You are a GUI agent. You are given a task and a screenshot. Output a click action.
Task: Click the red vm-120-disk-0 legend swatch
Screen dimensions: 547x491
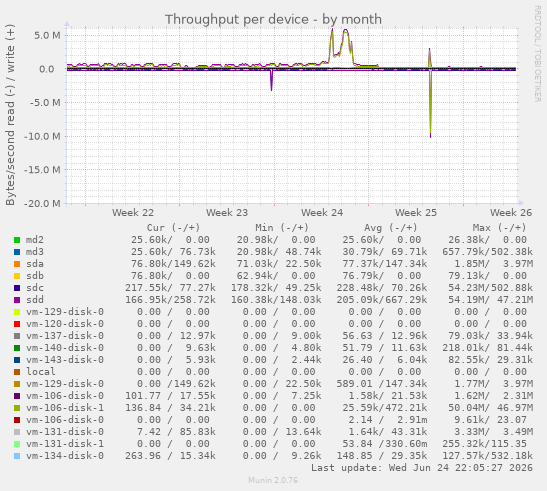pos(17,324)
